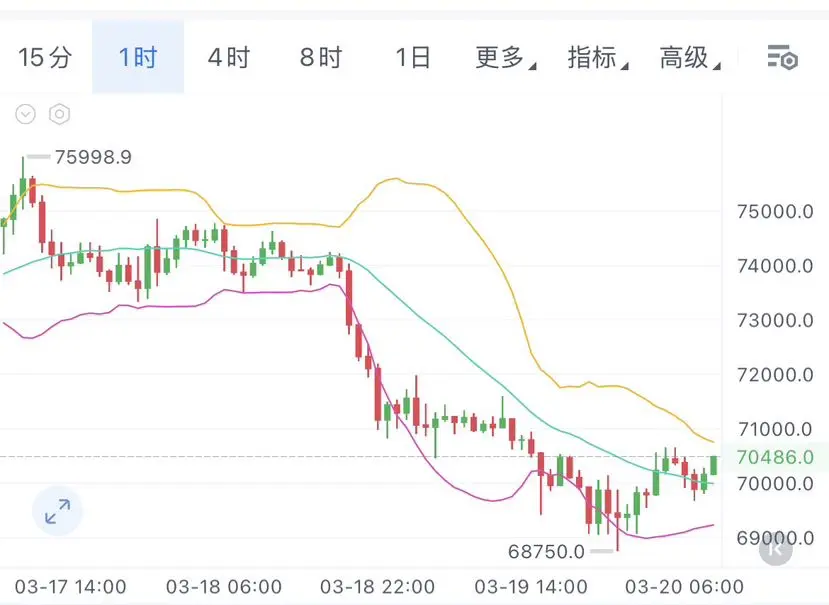Image resolution: width=829 pixels, height=605 pixels.
Task: Expand chart to fullscreen with arrows icon
Action: (x=58, y=513)
